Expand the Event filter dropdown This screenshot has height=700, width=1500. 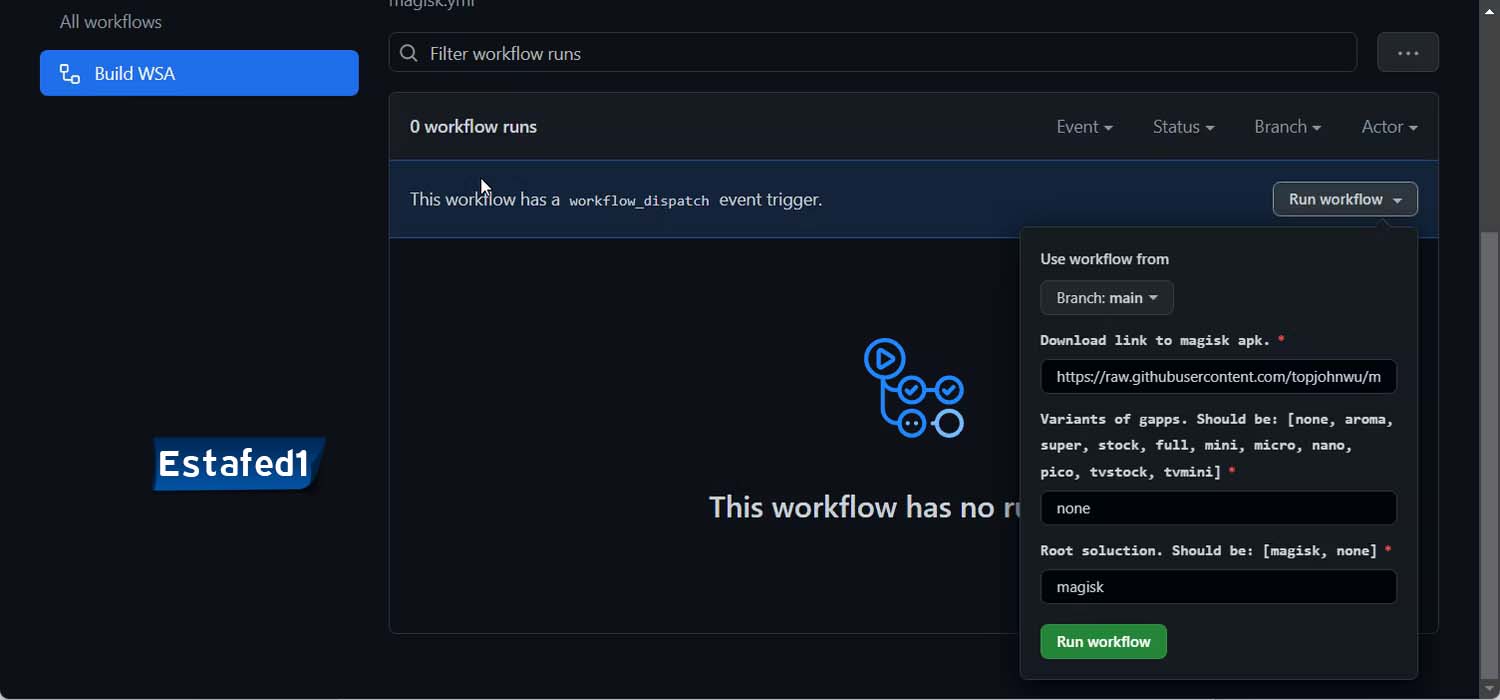click(1084, 127)
